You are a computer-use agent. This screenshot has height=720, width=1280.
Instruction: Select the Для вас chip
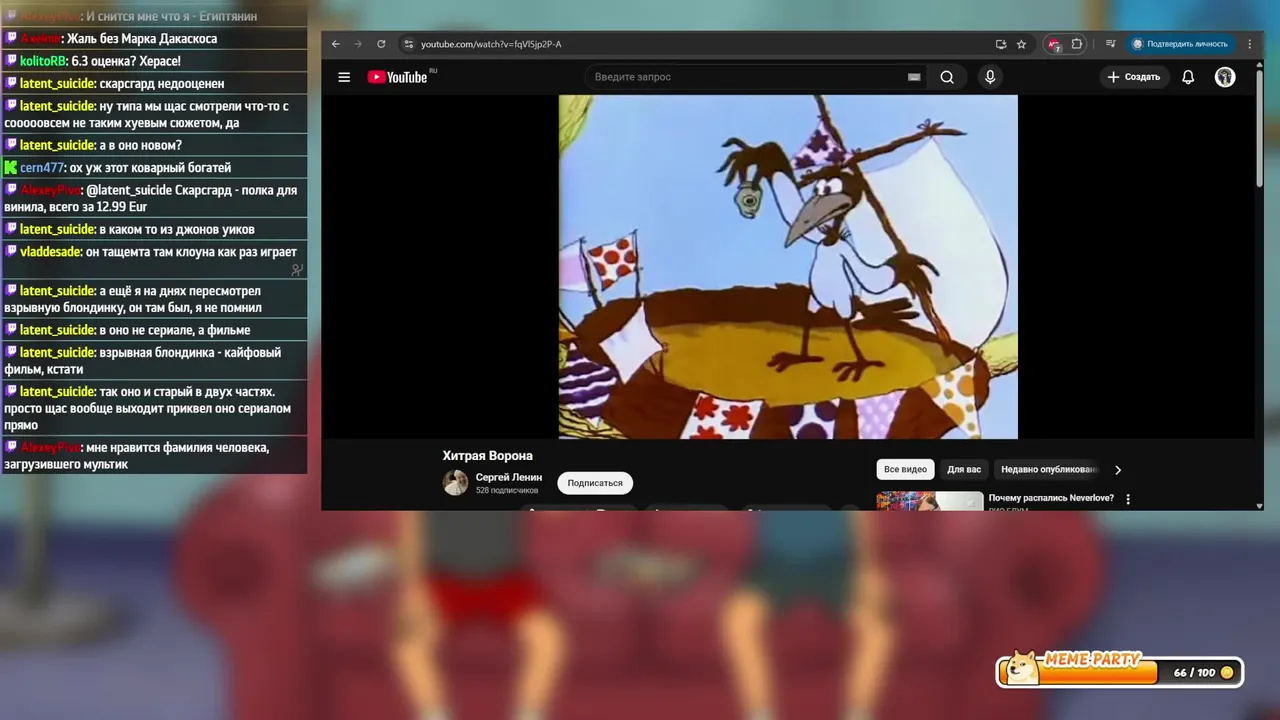[x=964, y=469]
